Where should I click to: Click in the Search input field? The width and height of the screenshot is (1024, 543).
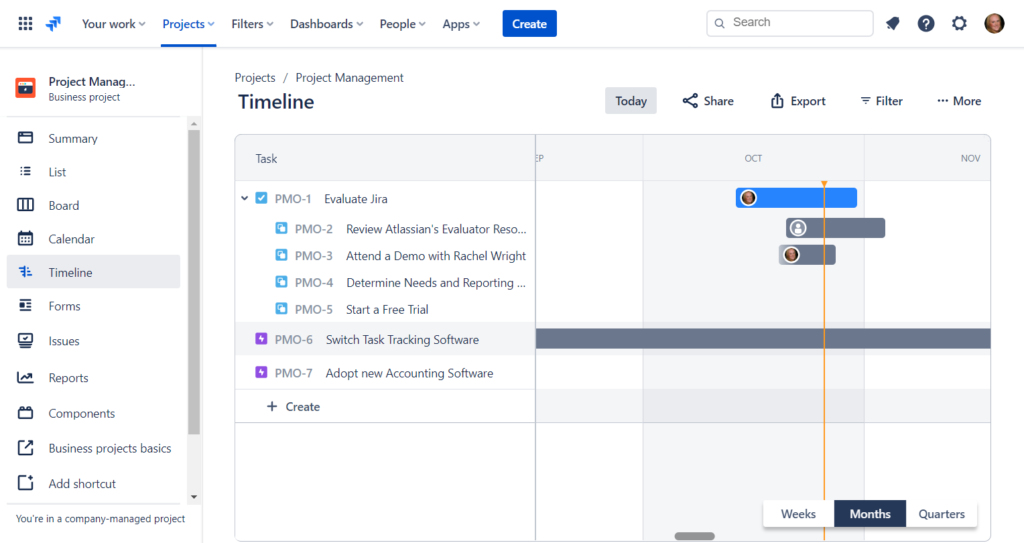(x=790, y=24)
